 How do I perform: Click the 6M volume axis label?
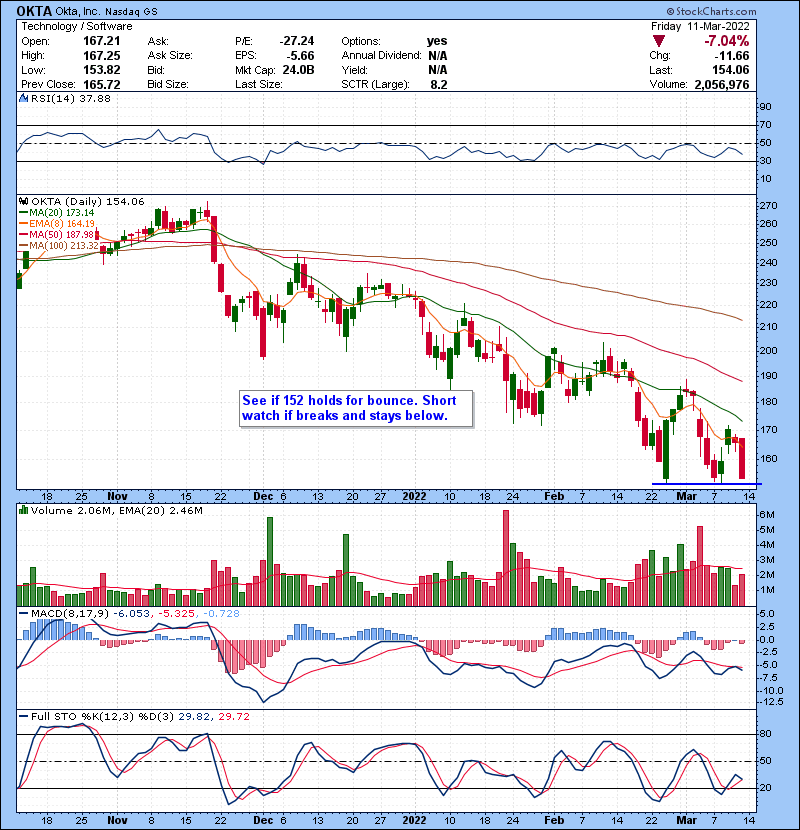click(767, 515)
